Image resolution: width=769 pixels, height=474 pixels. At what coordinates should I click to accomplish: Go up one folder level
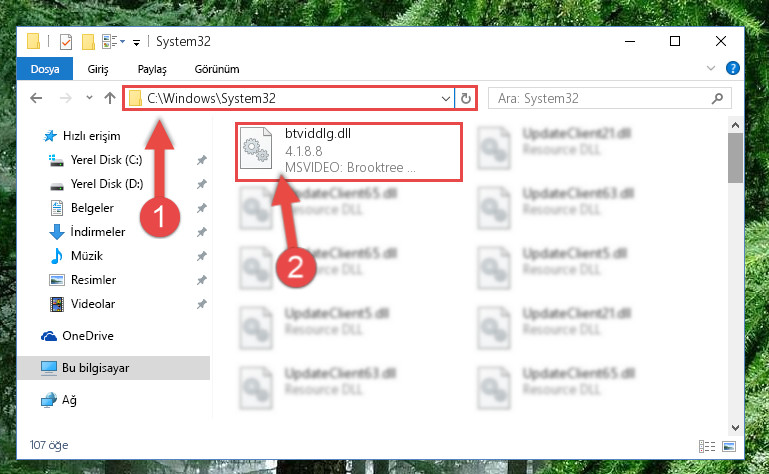110,98
